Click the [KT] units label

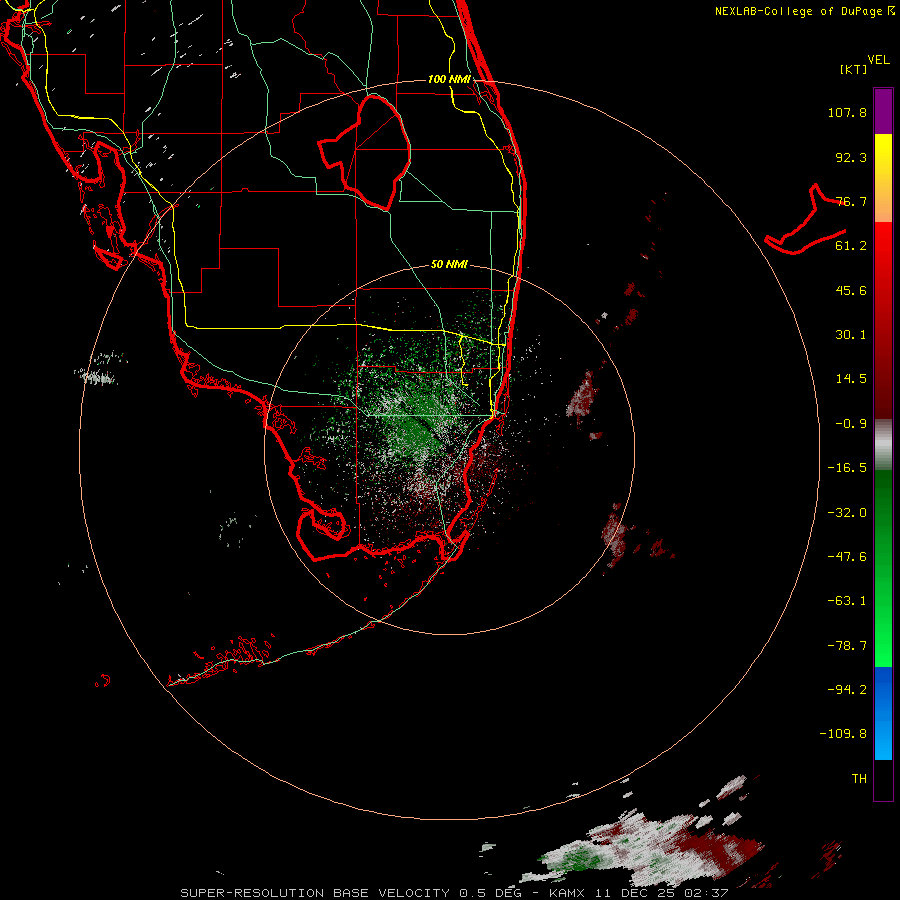pos(853,69)
